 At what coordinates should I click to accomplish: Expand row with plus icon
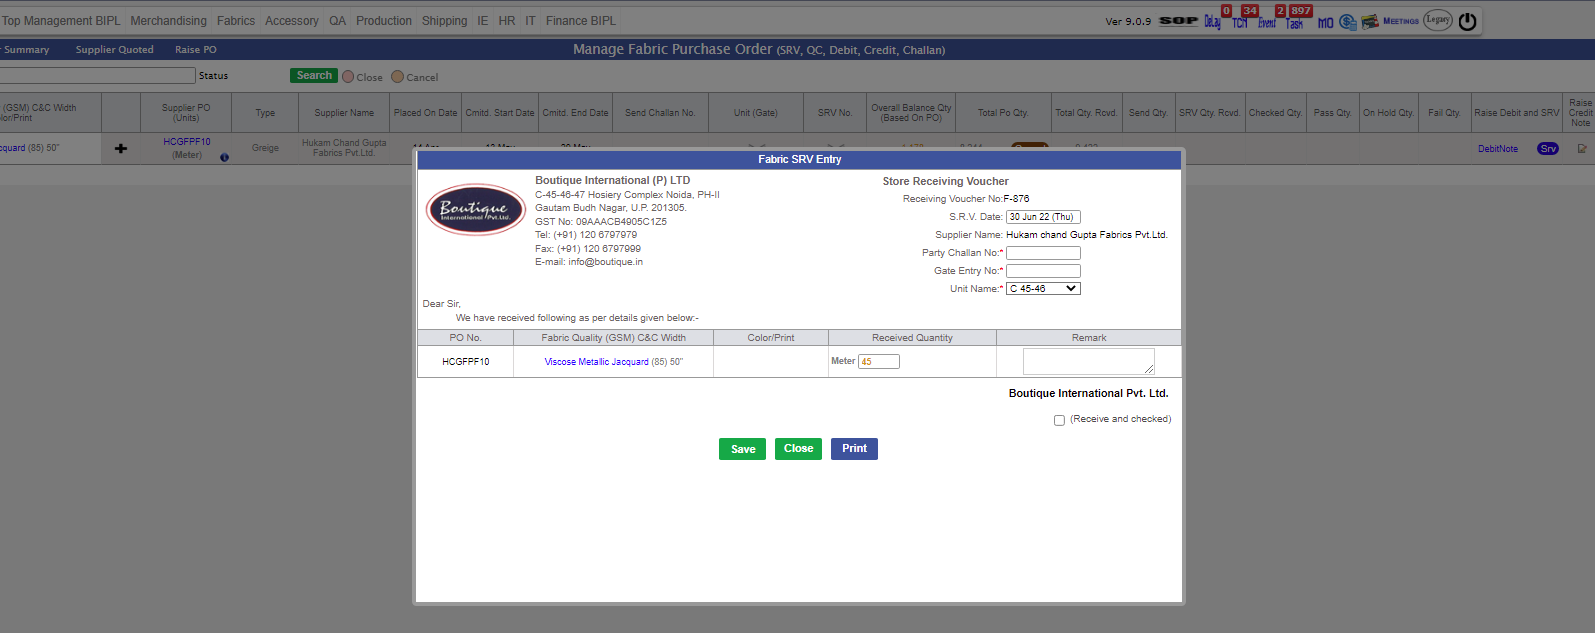pos(121,148)
